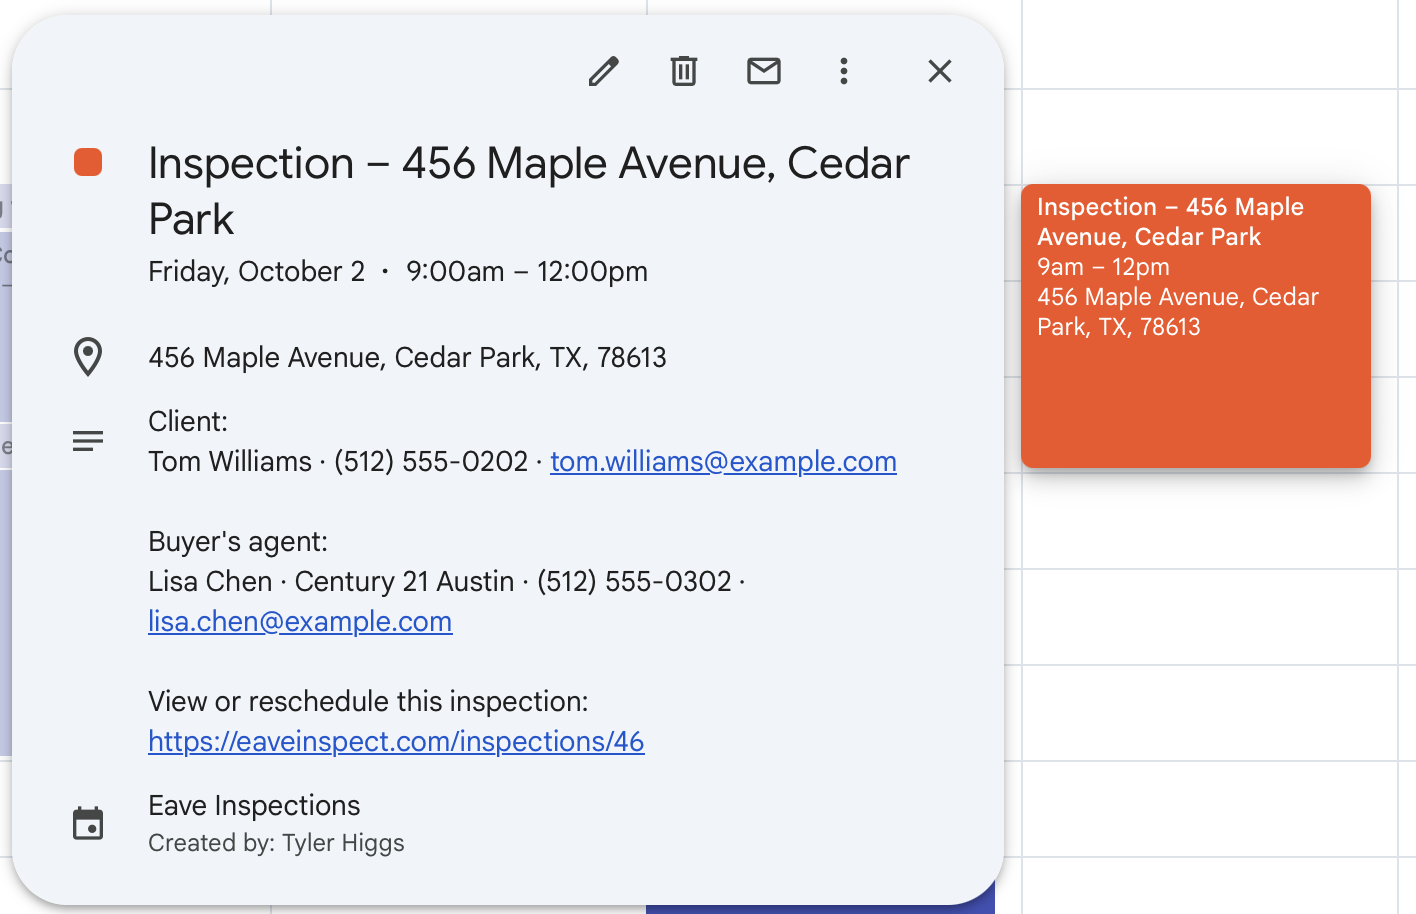Delete the event using the trash icon
This screenshot has height=914, width=1416.
pyautogui.click(x=684, y=71)
